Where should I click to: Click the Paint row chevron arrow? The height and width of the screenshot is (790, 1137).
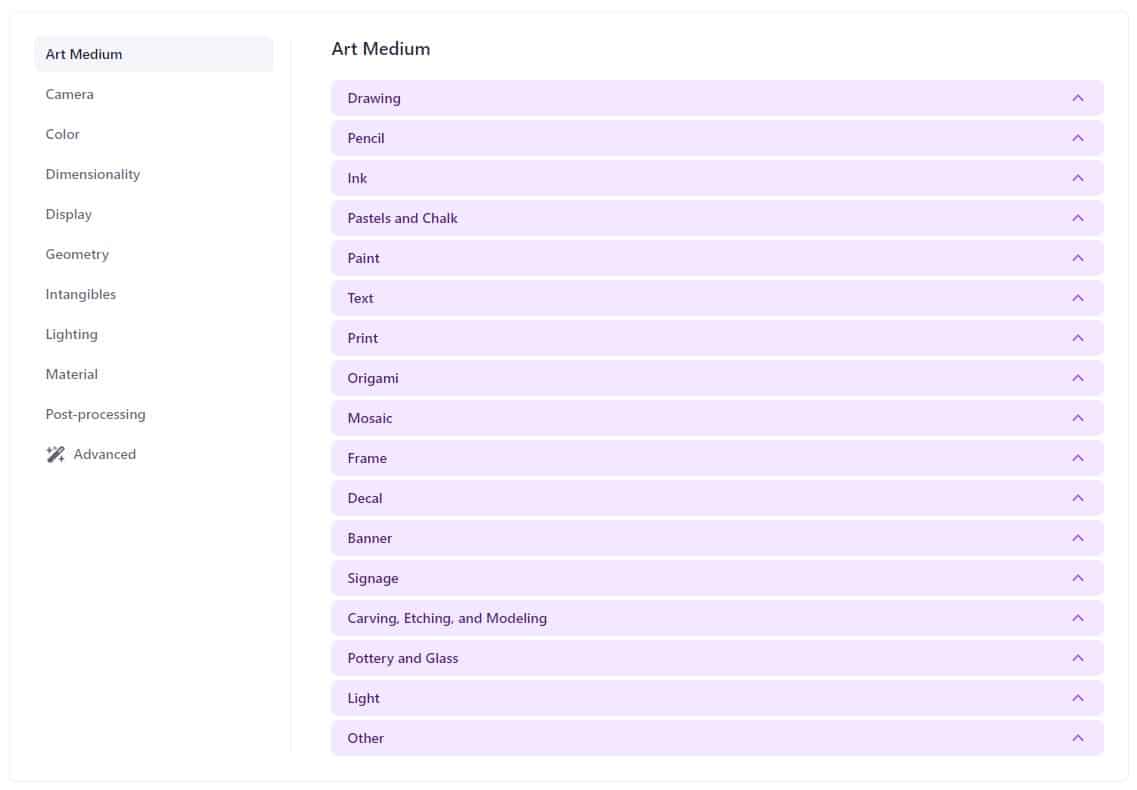point(1077,258)
